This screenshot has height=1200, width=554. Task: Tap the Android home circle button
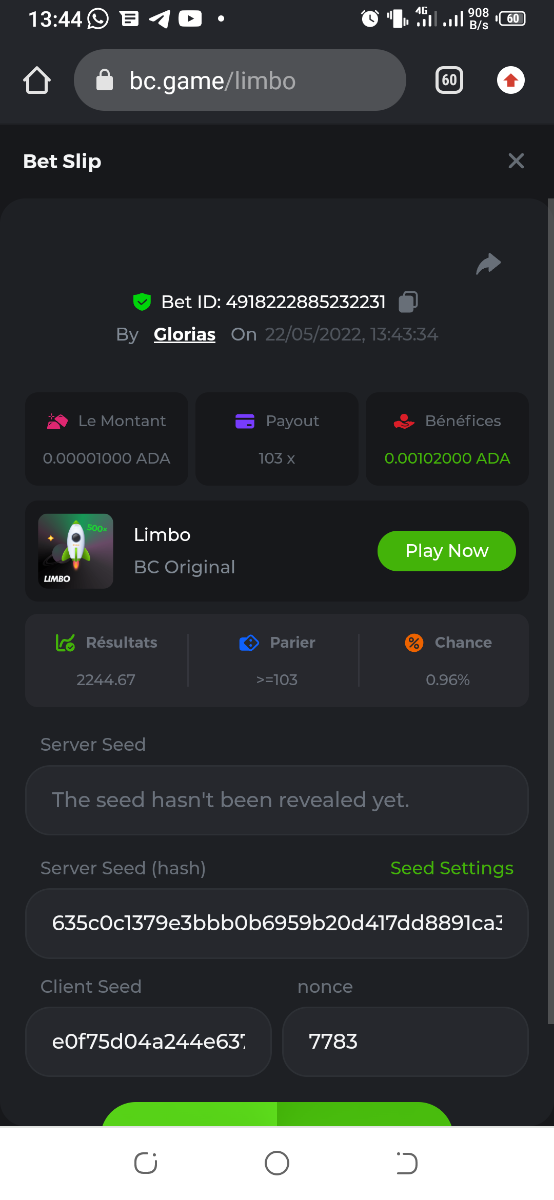277,1163
